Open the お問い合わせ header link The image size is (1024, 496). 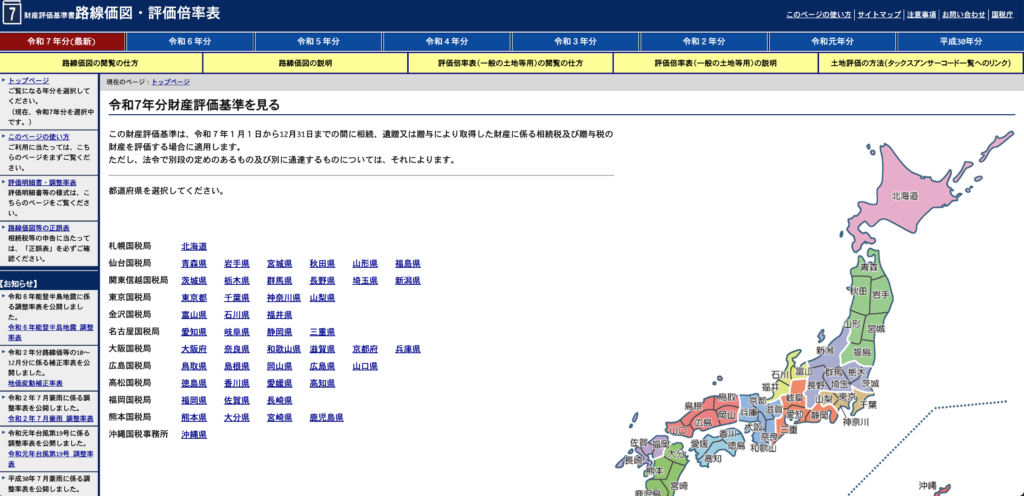963,15
